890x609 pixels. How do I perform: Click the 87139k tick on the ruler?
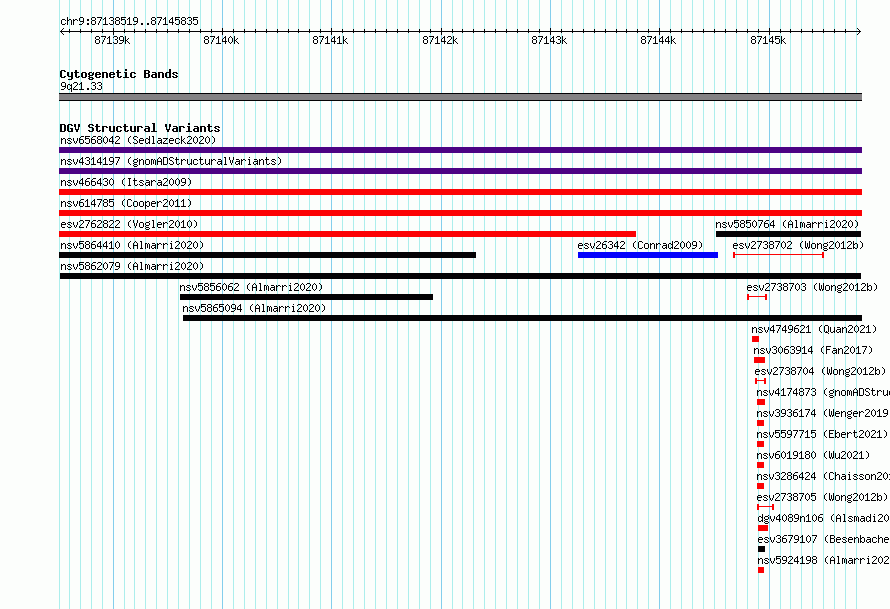pos(112,40)
